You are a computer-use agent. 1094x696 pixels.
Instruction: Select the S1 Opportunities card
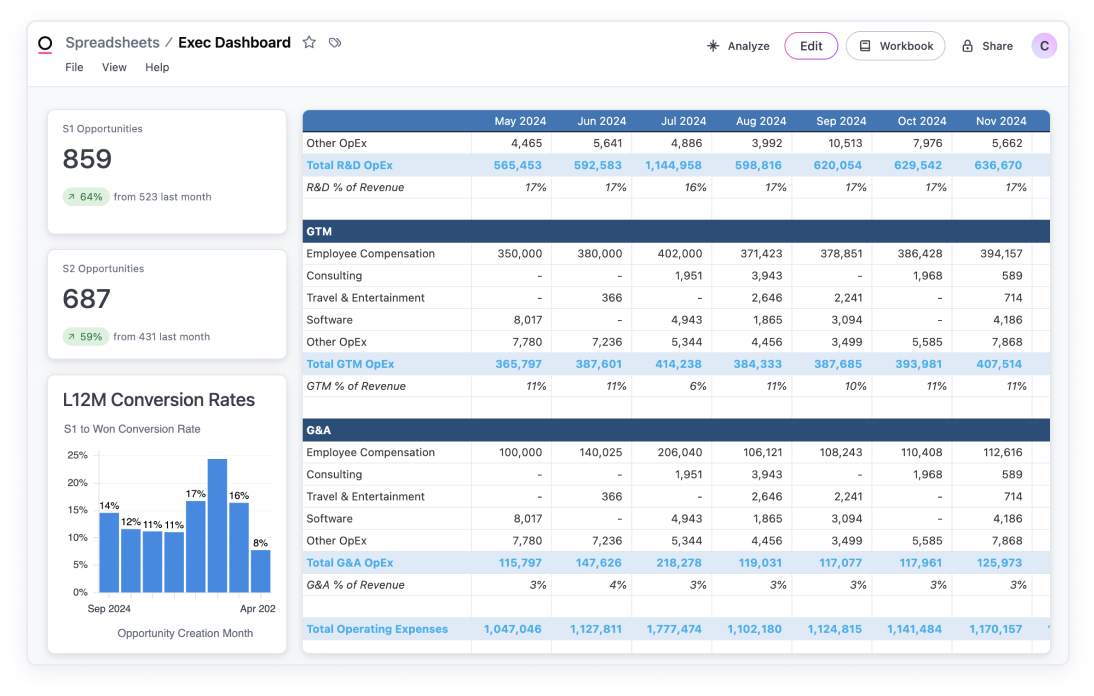tap(166, 171)
